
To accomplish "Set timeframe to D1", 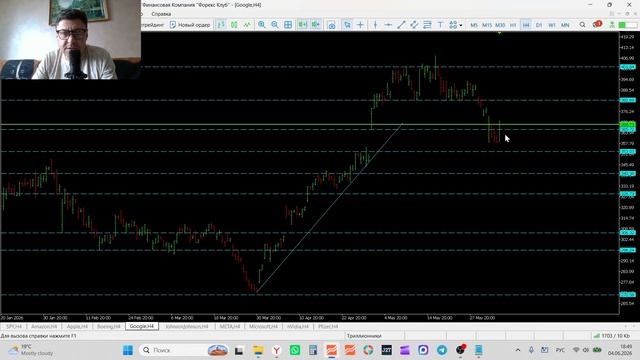I will (x=539, y=25).
